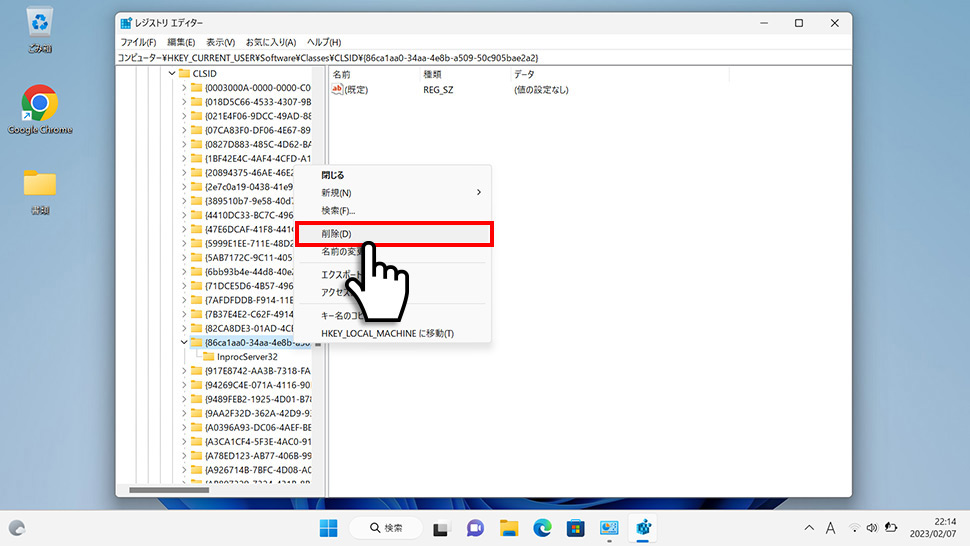Expand the {917E8742-AA3B-7318-FA key
This screenshot has height=546, width=970.
(184, 371)
